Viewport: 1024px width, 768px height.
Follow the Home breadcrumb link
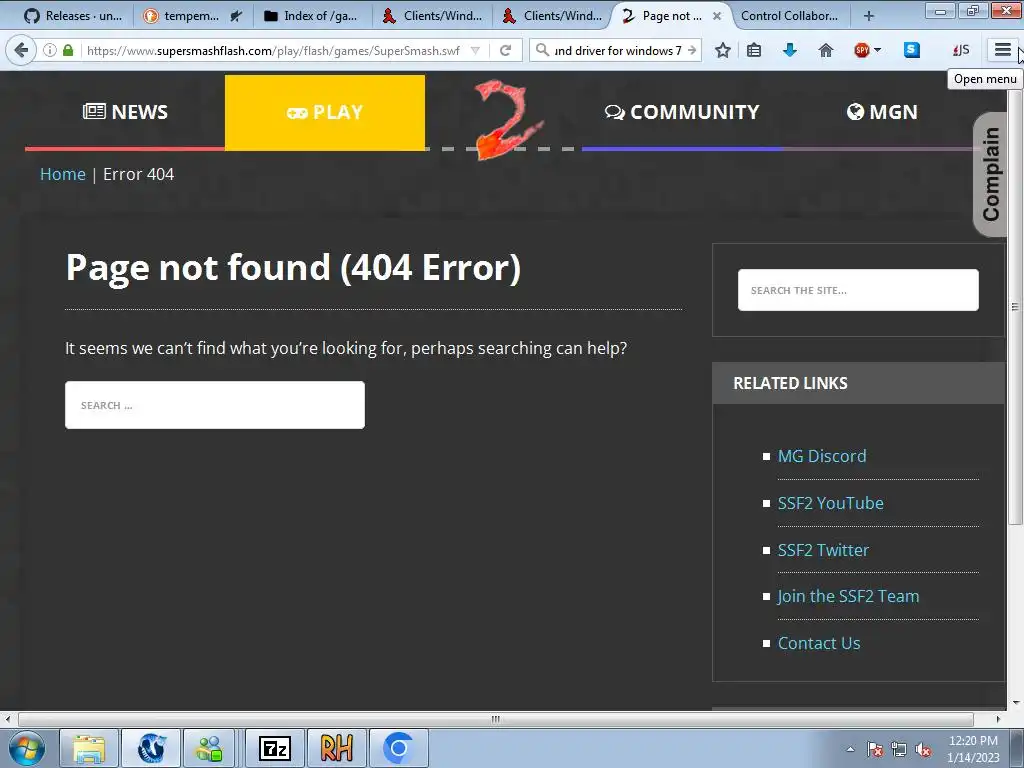coord(63,174)
